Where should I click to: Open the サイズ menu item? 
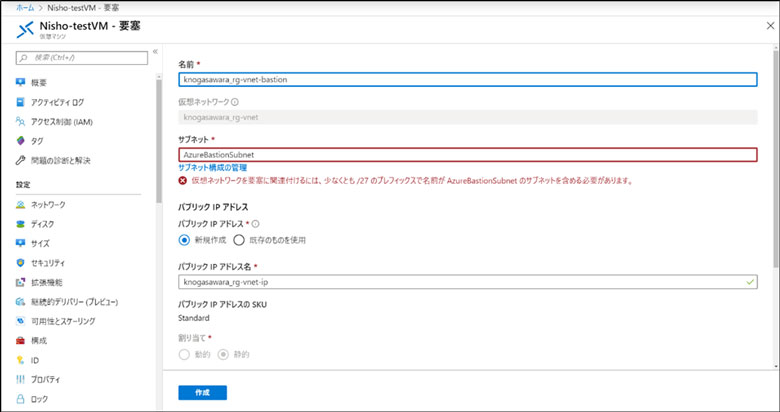[39, 243]
